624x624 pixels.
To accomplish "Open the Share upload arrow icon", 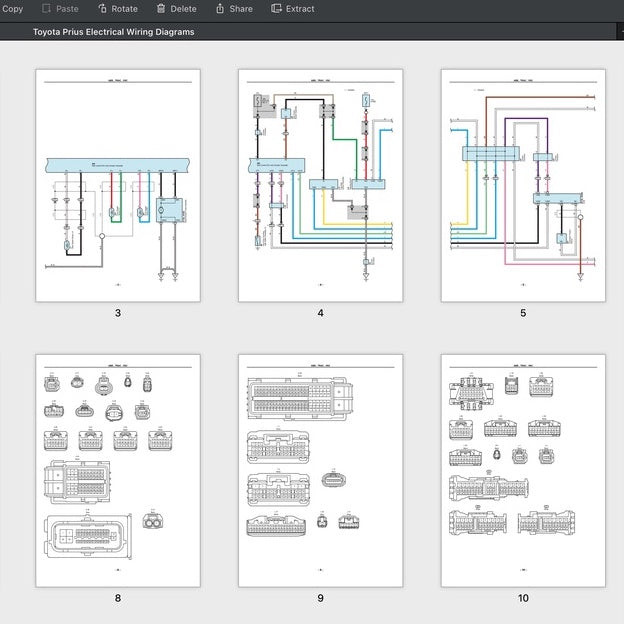I will pyautogui.click(x=220, y=9).
